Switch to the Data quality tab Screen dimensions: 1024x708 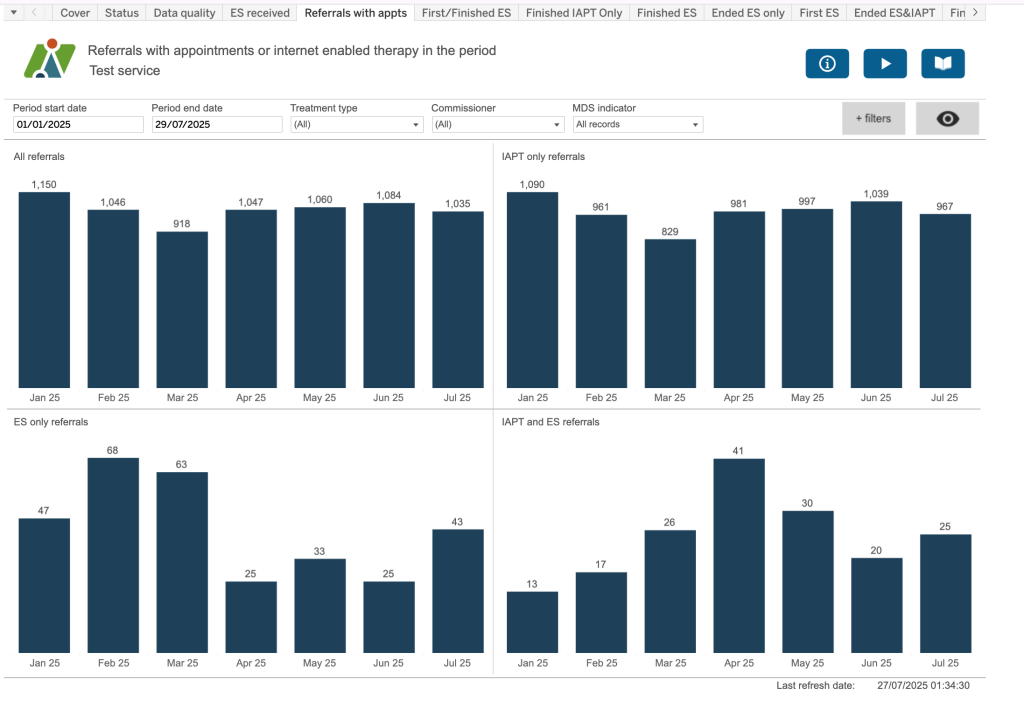coord(183,13)
